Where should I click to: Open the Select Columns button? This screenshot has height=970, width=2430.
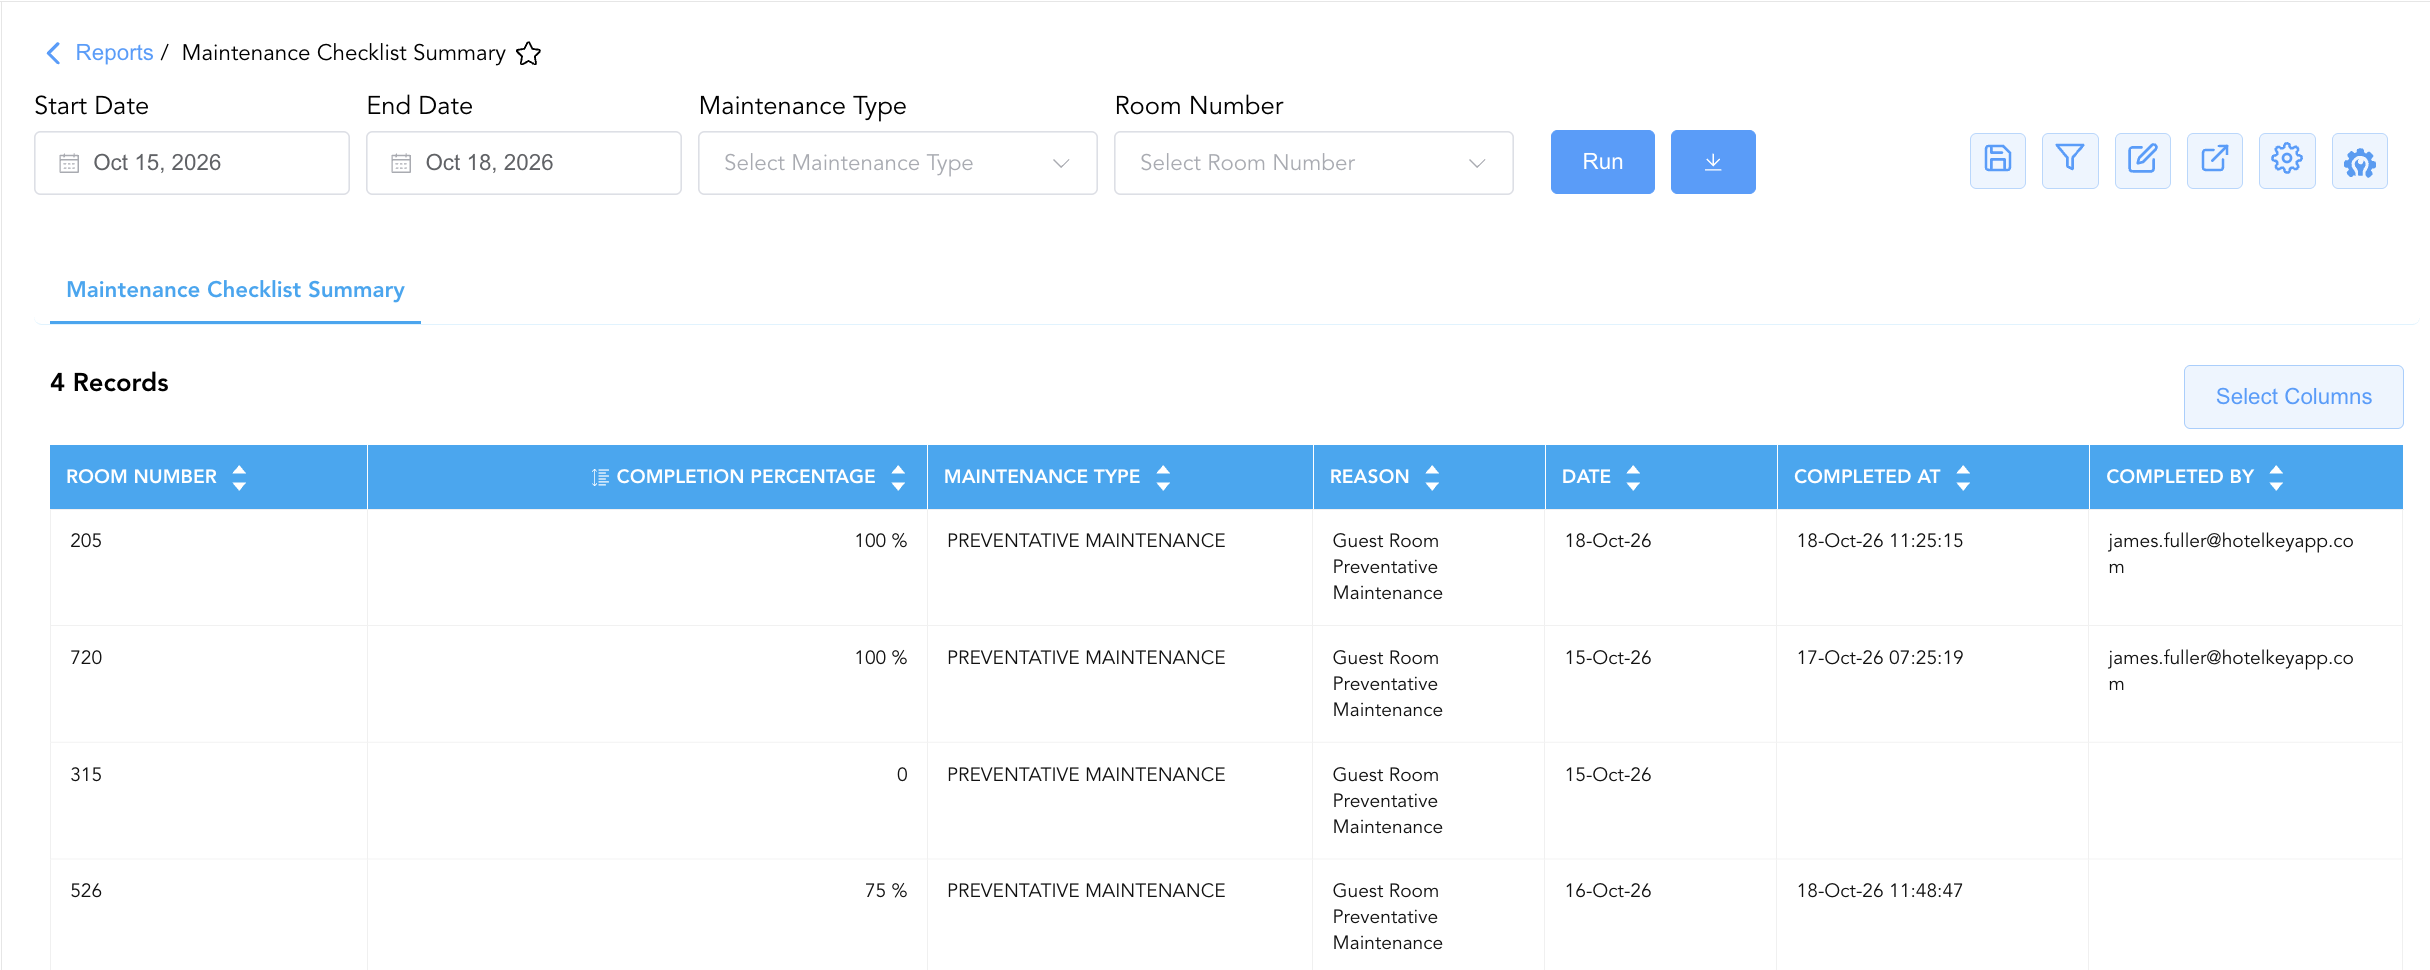click(2293, 397)
